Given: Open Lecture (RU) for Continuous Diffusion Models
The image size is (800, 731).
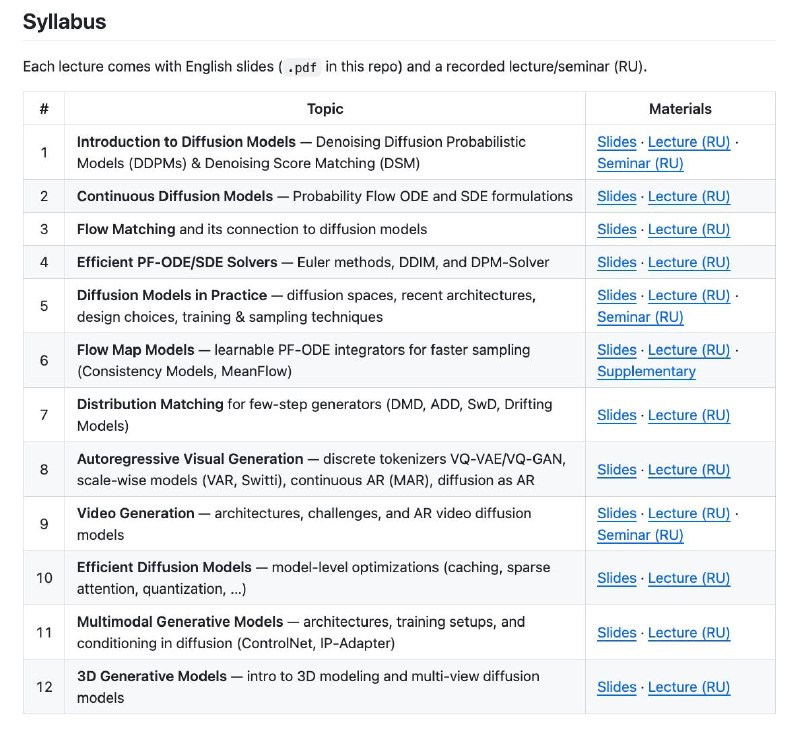Looking at the screenshot, I should (689, 196).
